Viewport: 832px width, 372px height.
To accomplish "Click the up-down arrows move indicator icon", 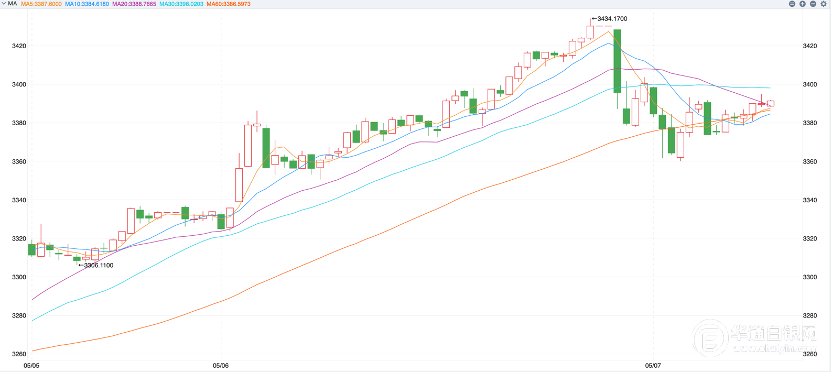I will 802,4.
